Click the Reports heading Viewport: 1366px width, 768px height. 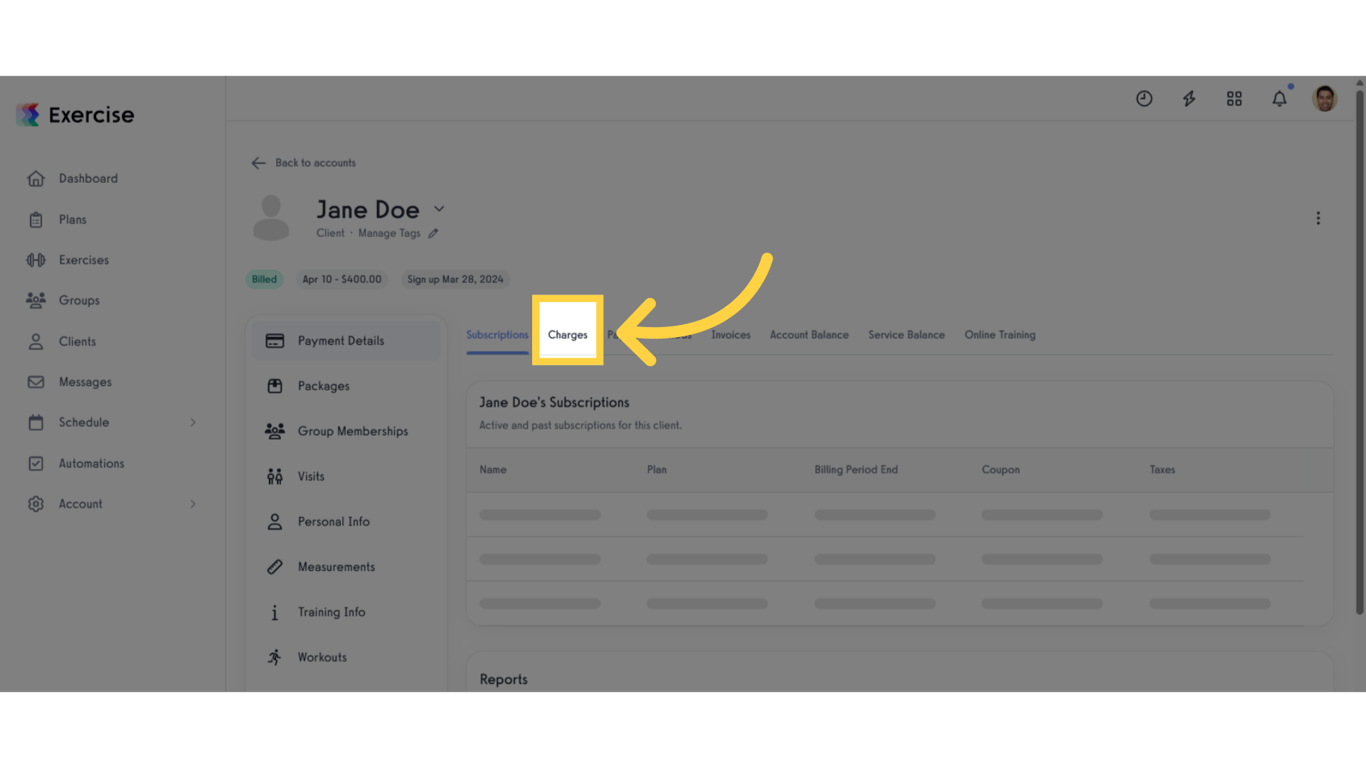(x=503, y=679)
